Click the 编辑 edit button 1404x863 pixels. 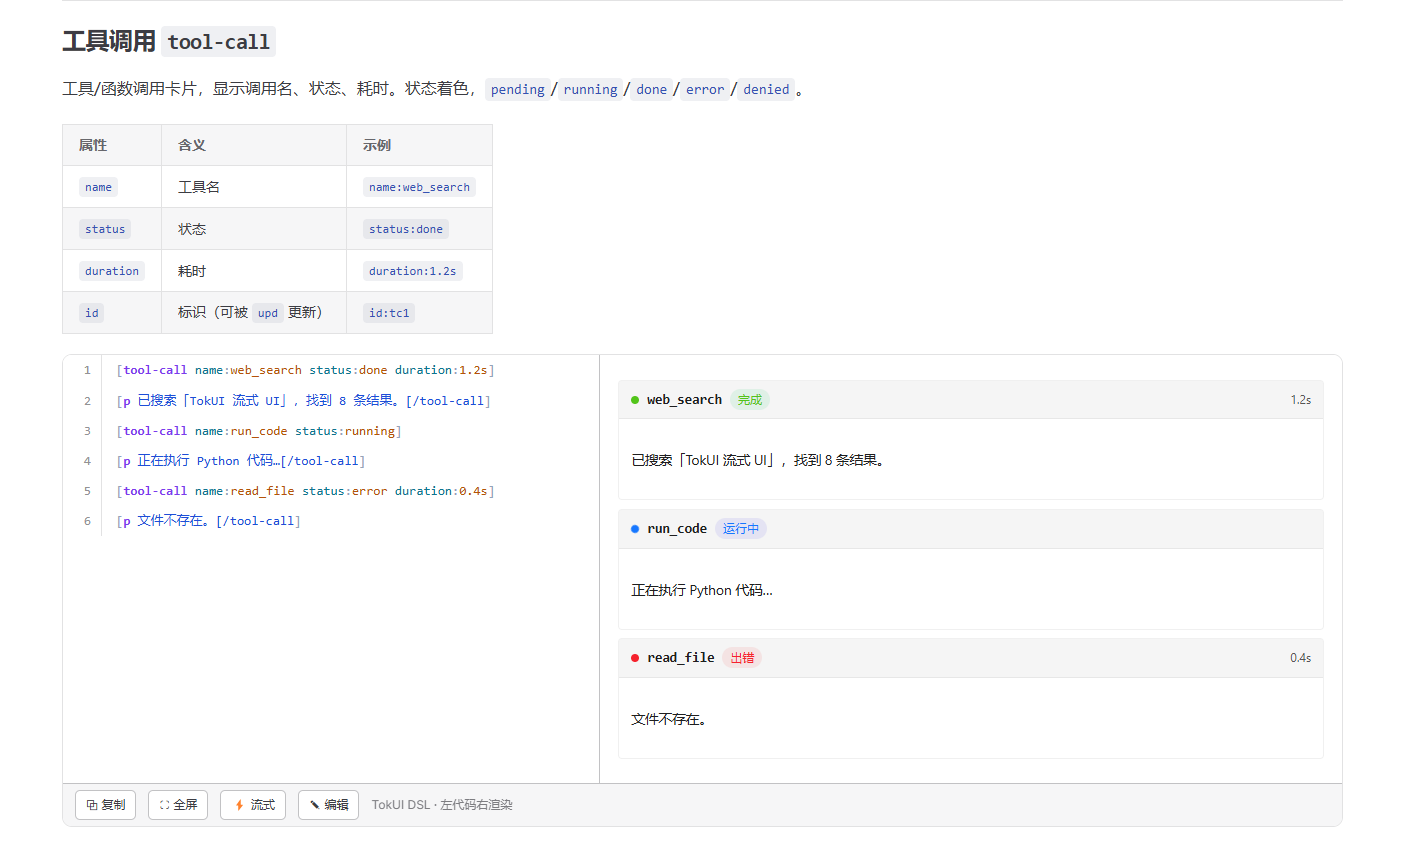coord(328,805)
